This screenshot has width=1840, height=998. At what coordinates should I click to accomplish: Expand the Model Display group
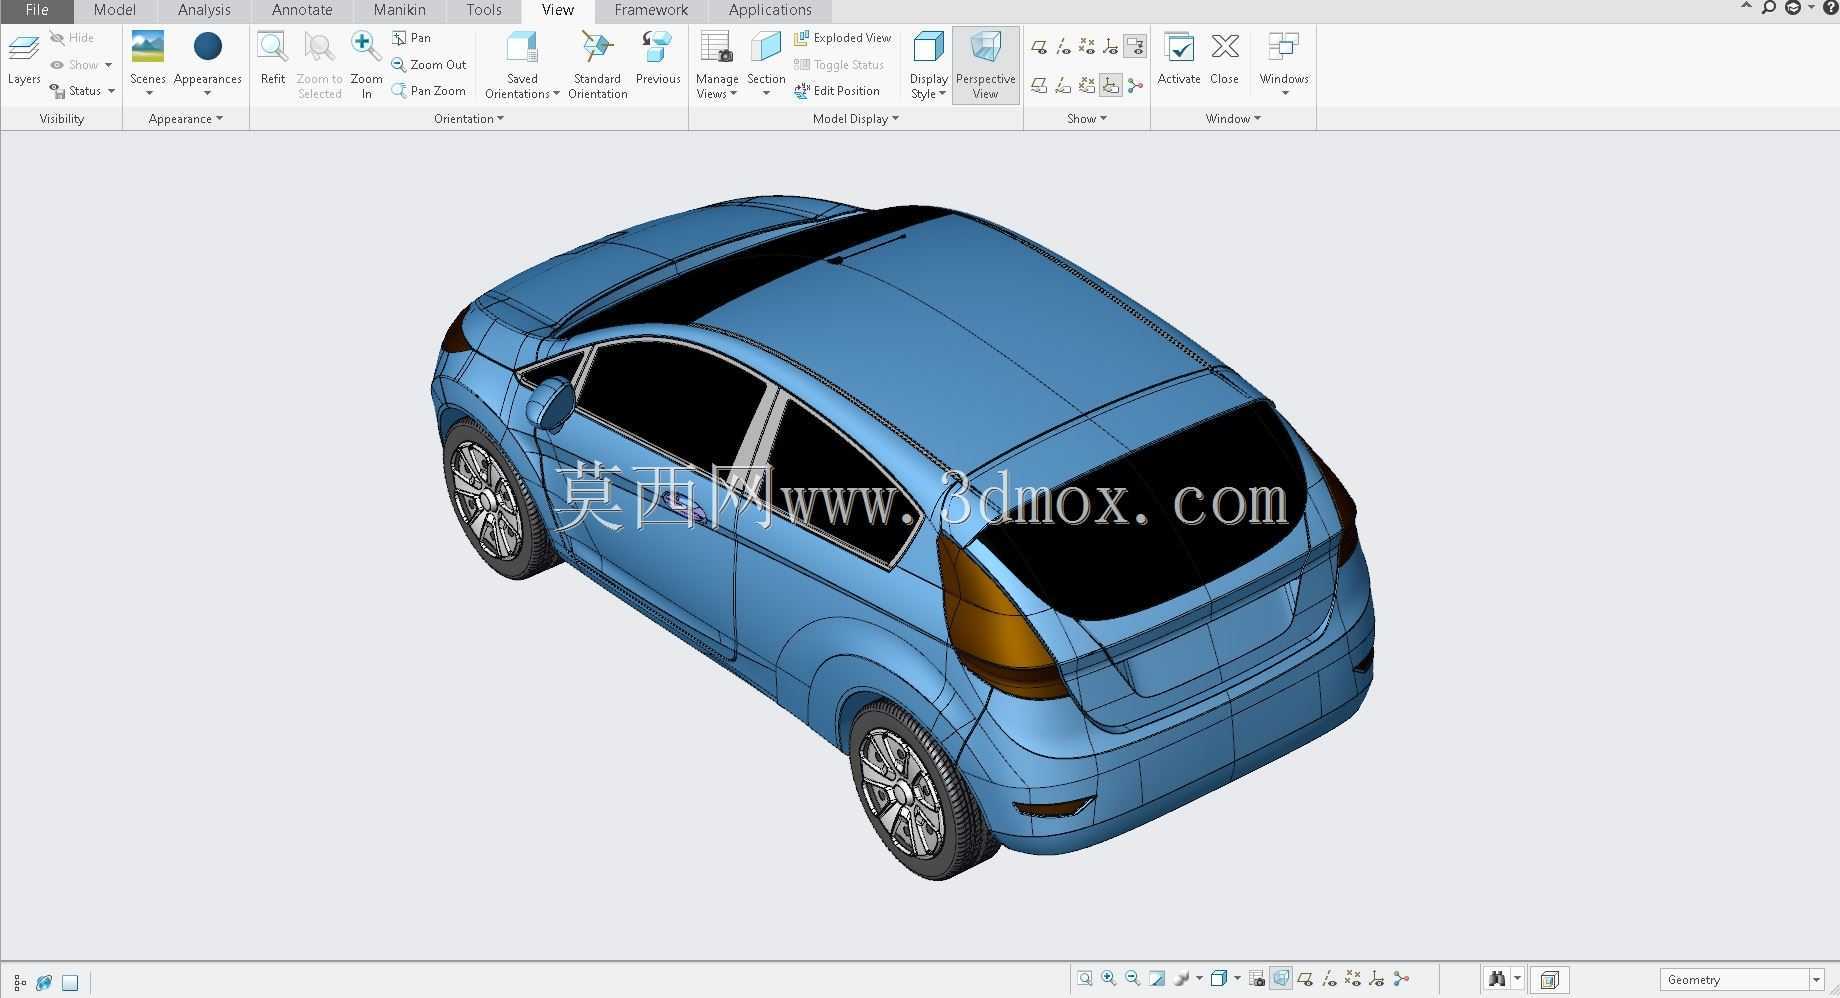click(x=856, y=118)
